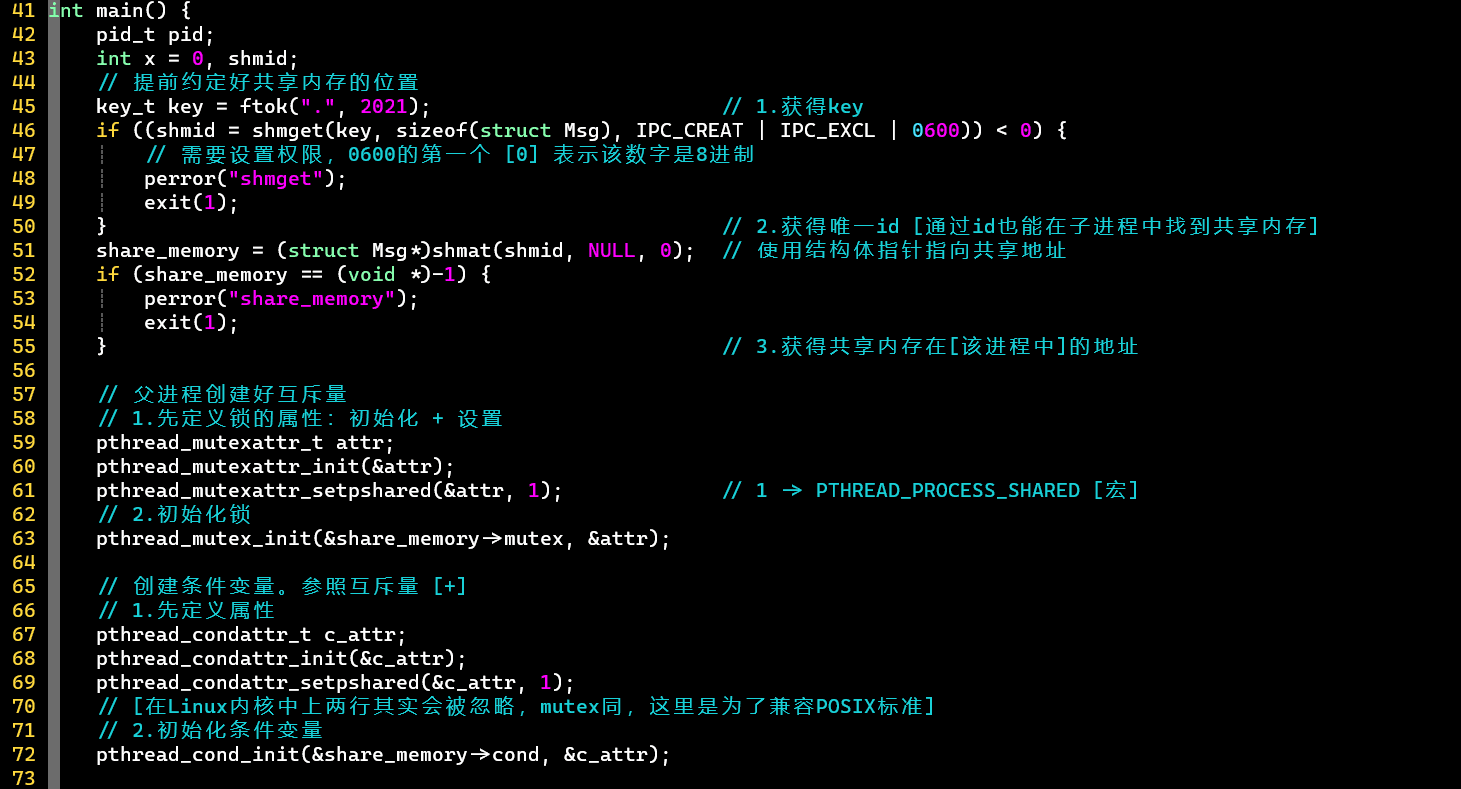Click line number 41 in the gutter
1461x789 pixels.
(x=23, y=11)
